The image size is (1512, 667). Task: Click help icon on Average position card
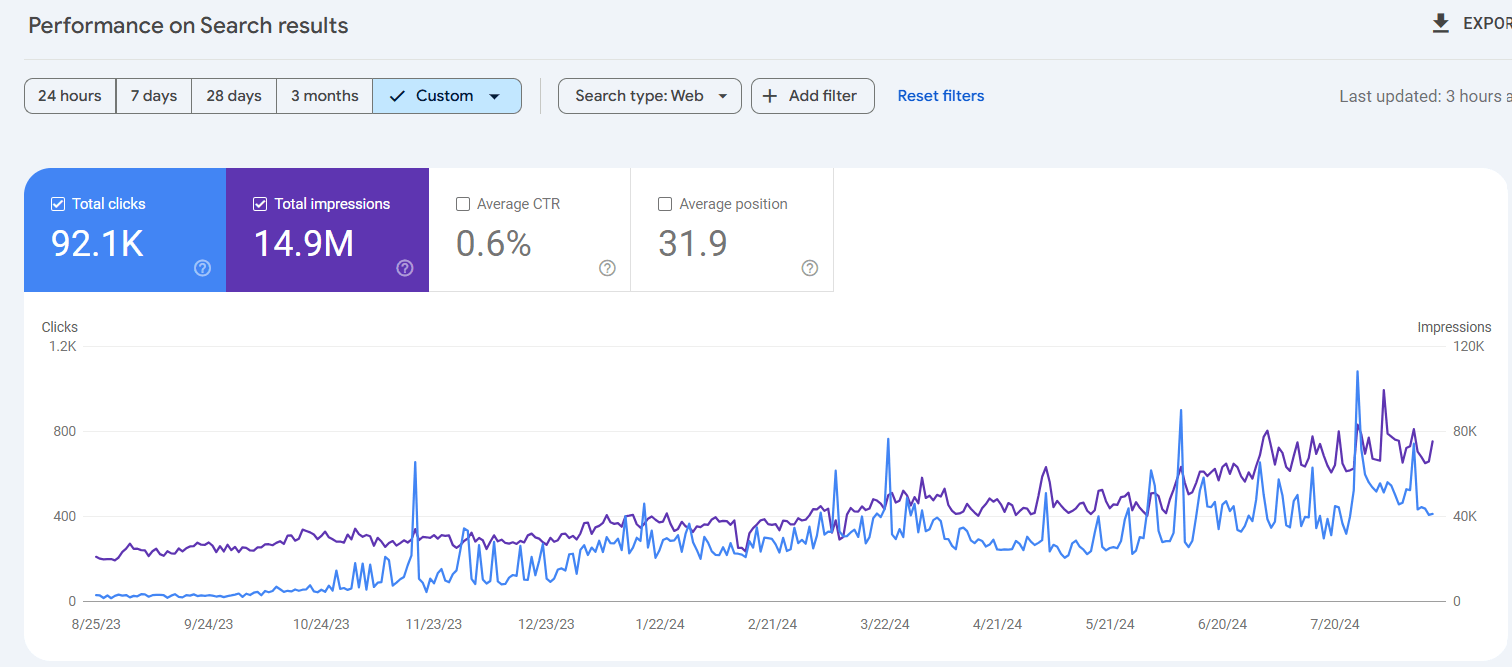pos(810,268)
